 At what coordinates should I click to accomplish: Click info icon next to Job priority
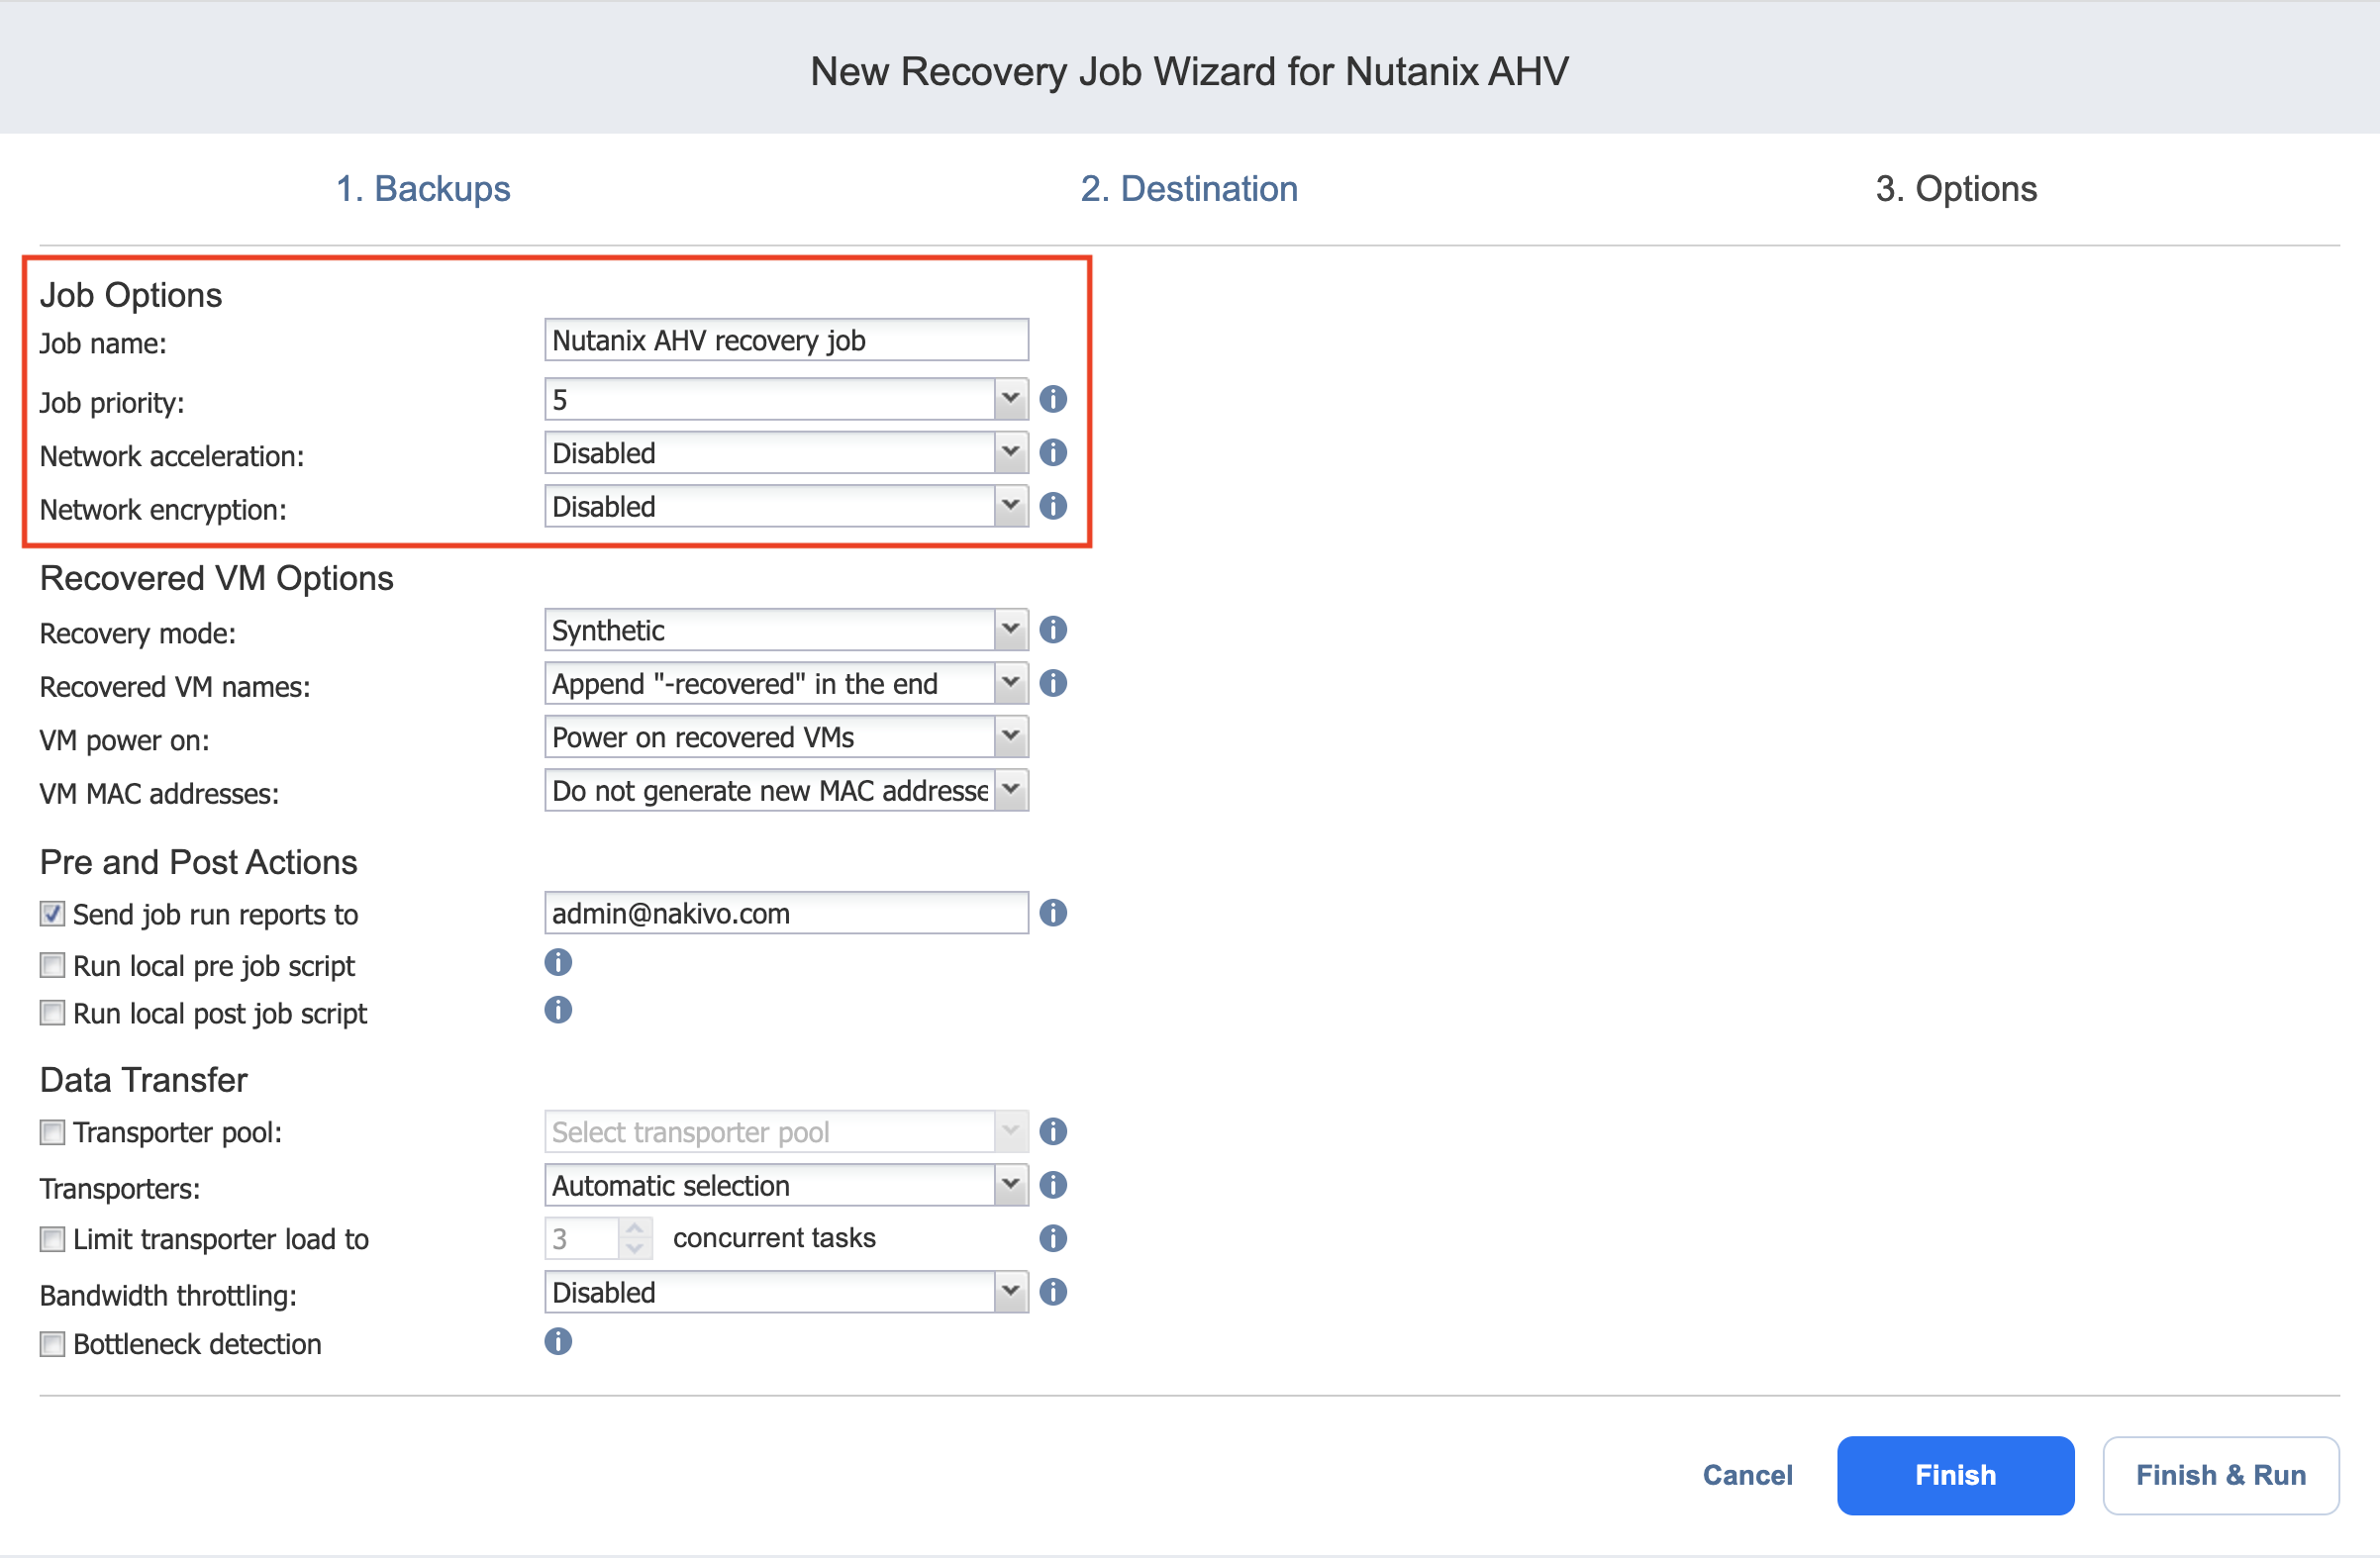coord(1053,399)
